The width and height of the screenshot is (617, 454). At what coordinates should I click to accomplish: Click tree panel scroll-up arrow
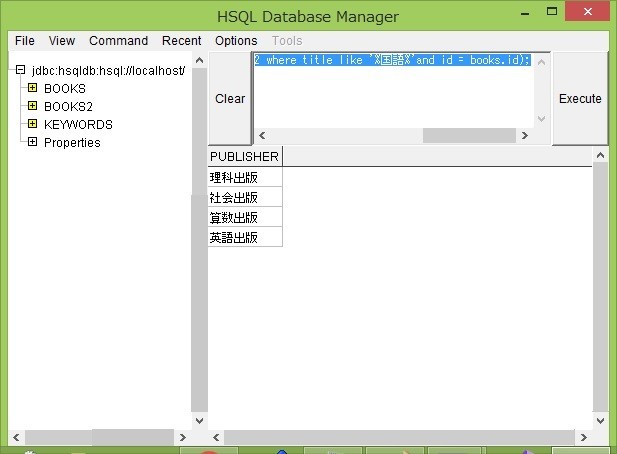click(x=200, y=60)
